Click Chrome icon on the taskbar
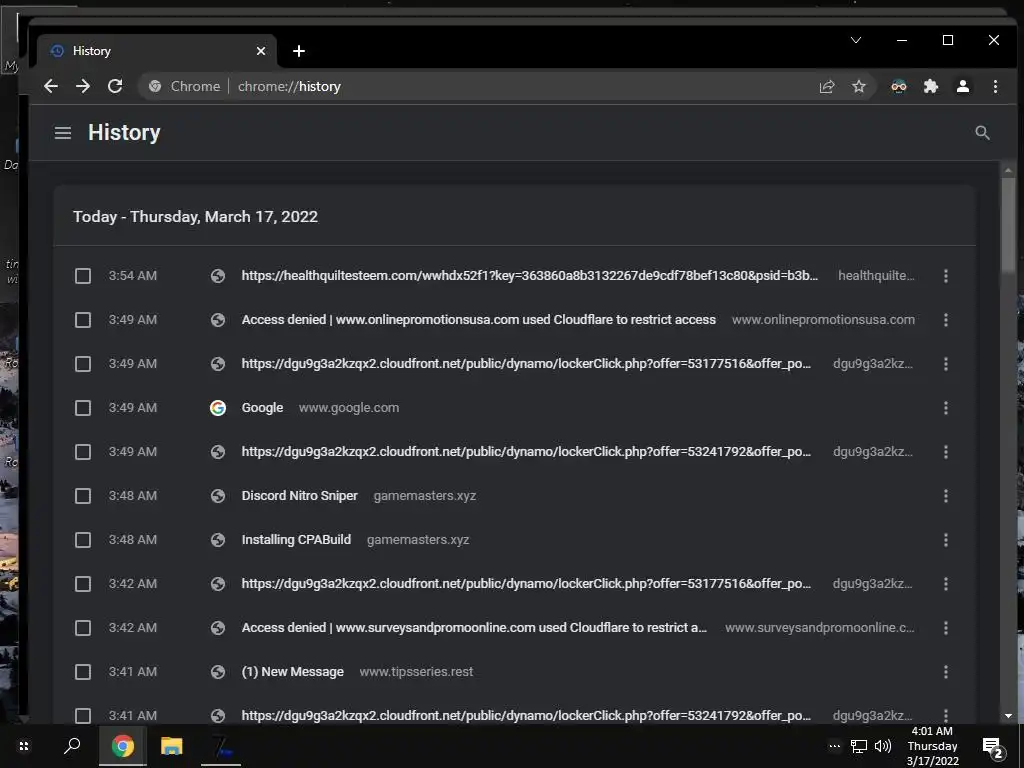Viewport: 1024px width, 768px height. pos(122,746)
